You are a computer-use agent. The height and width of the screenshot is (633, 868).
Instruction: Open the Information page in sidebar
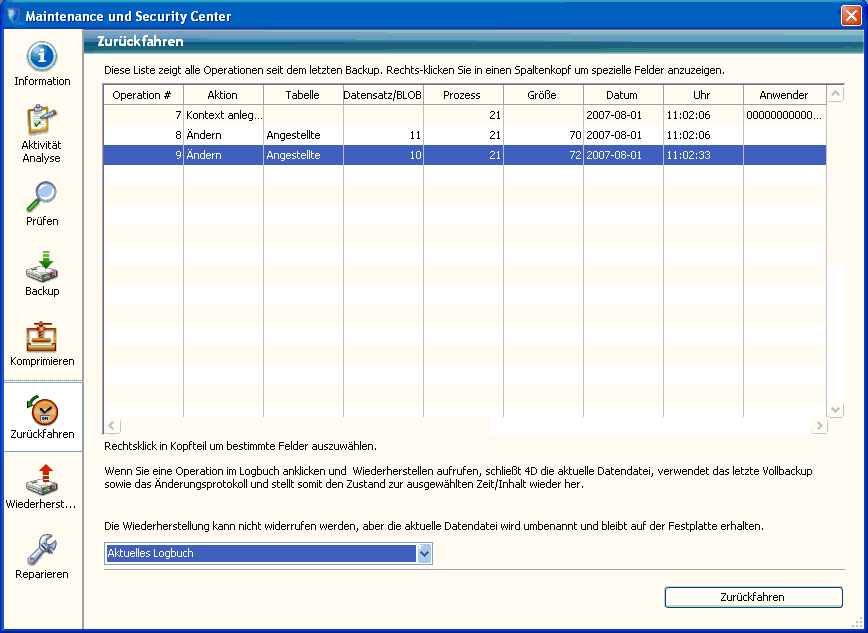click(x=42, y=62)
